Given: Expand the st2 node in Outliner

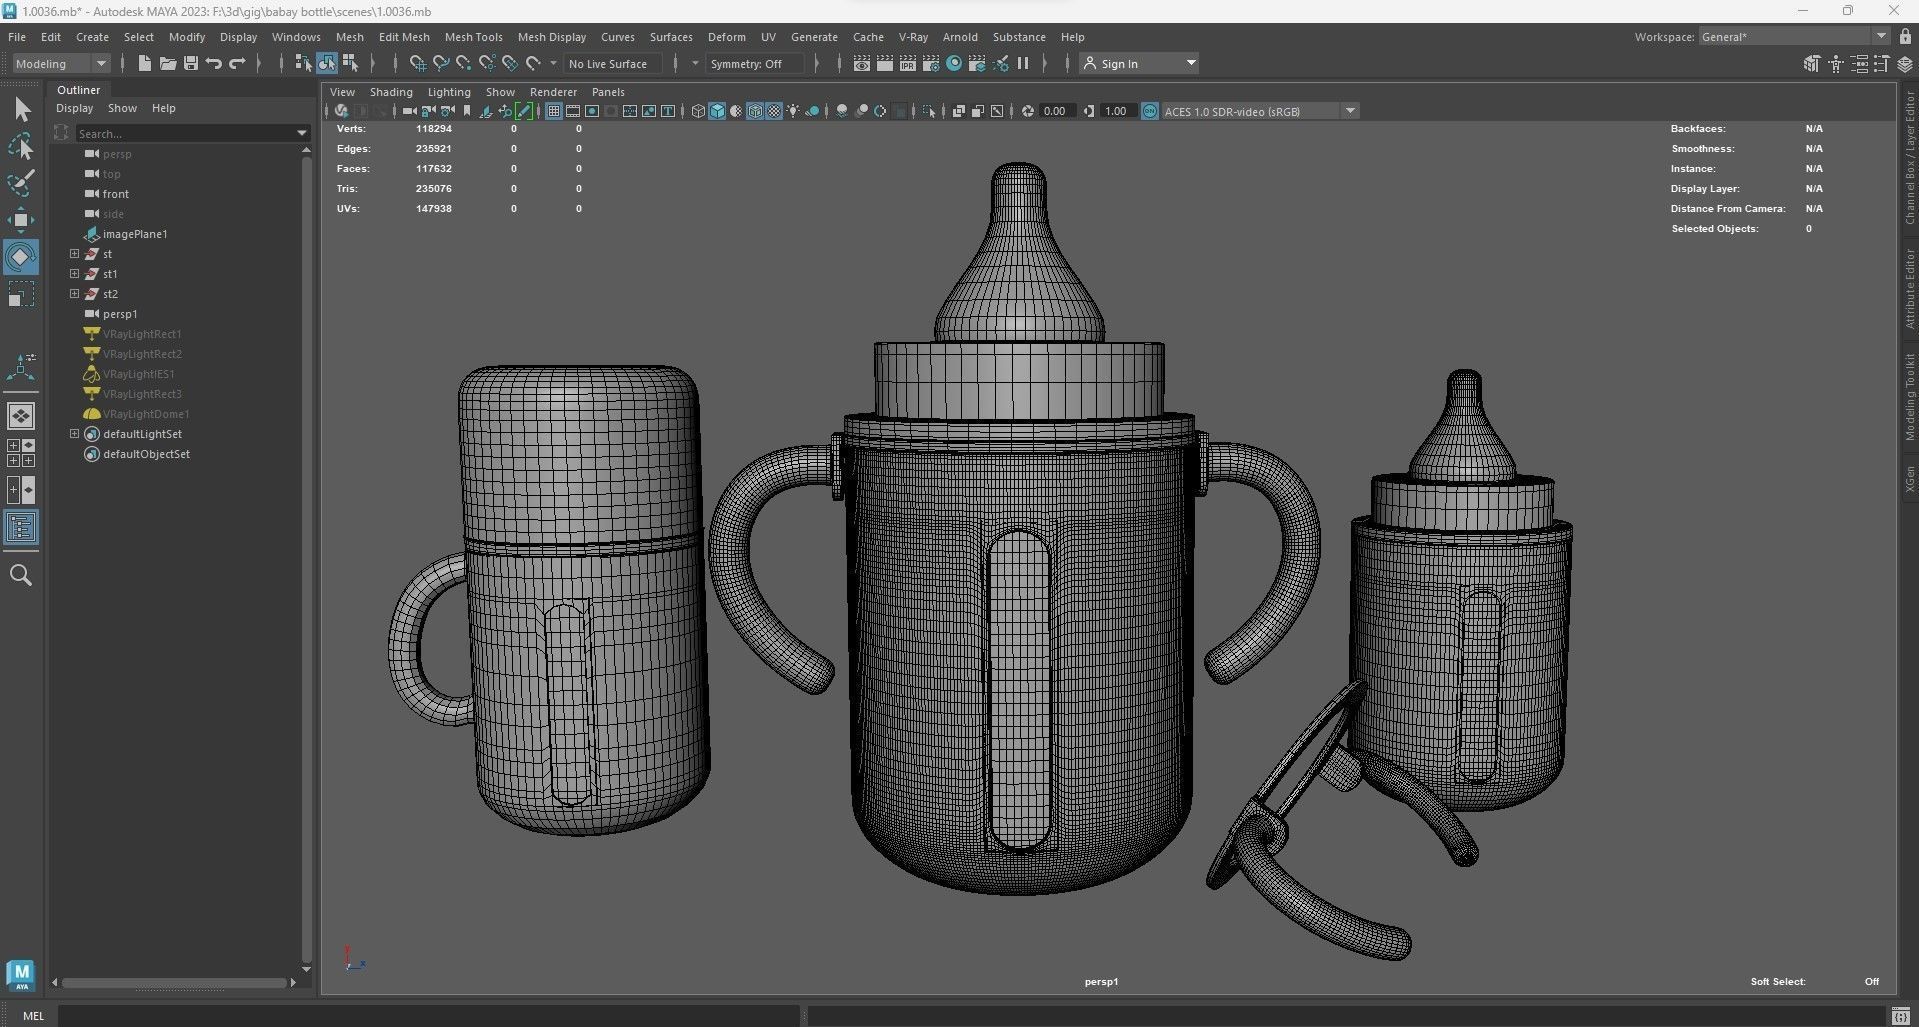Looking at the screenshot, I should pos(74,294).
